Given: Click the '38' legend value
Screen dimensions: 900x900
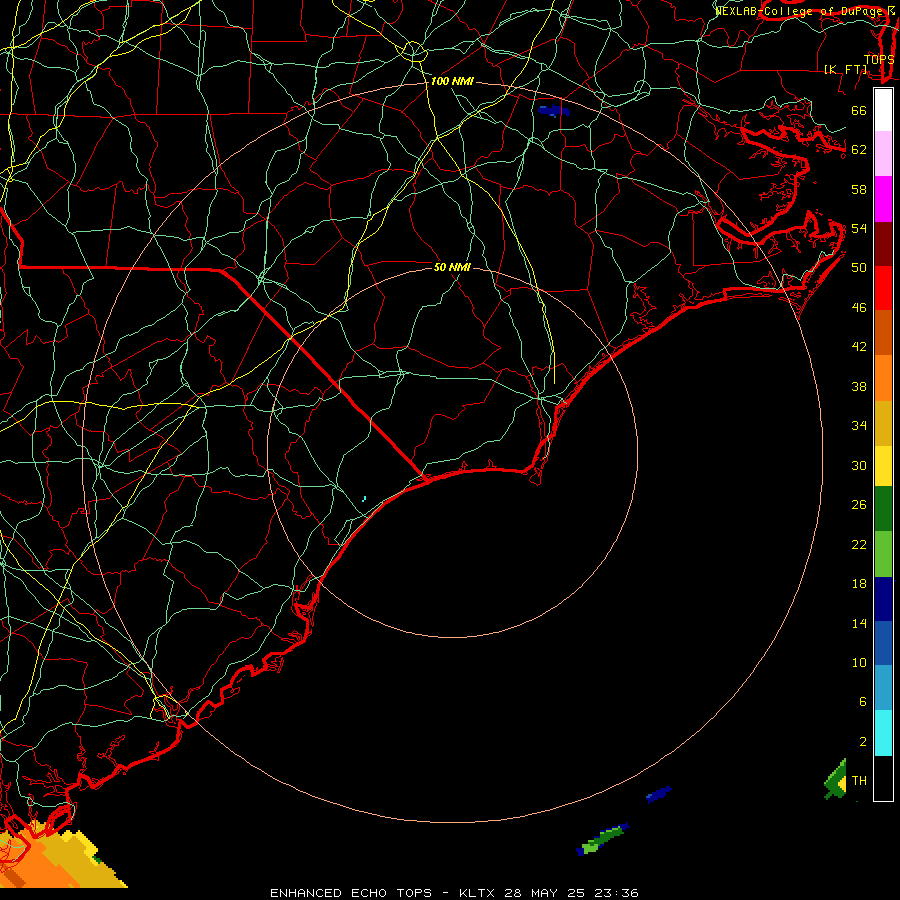Looking at the screenshot, I should coord(859,386).
